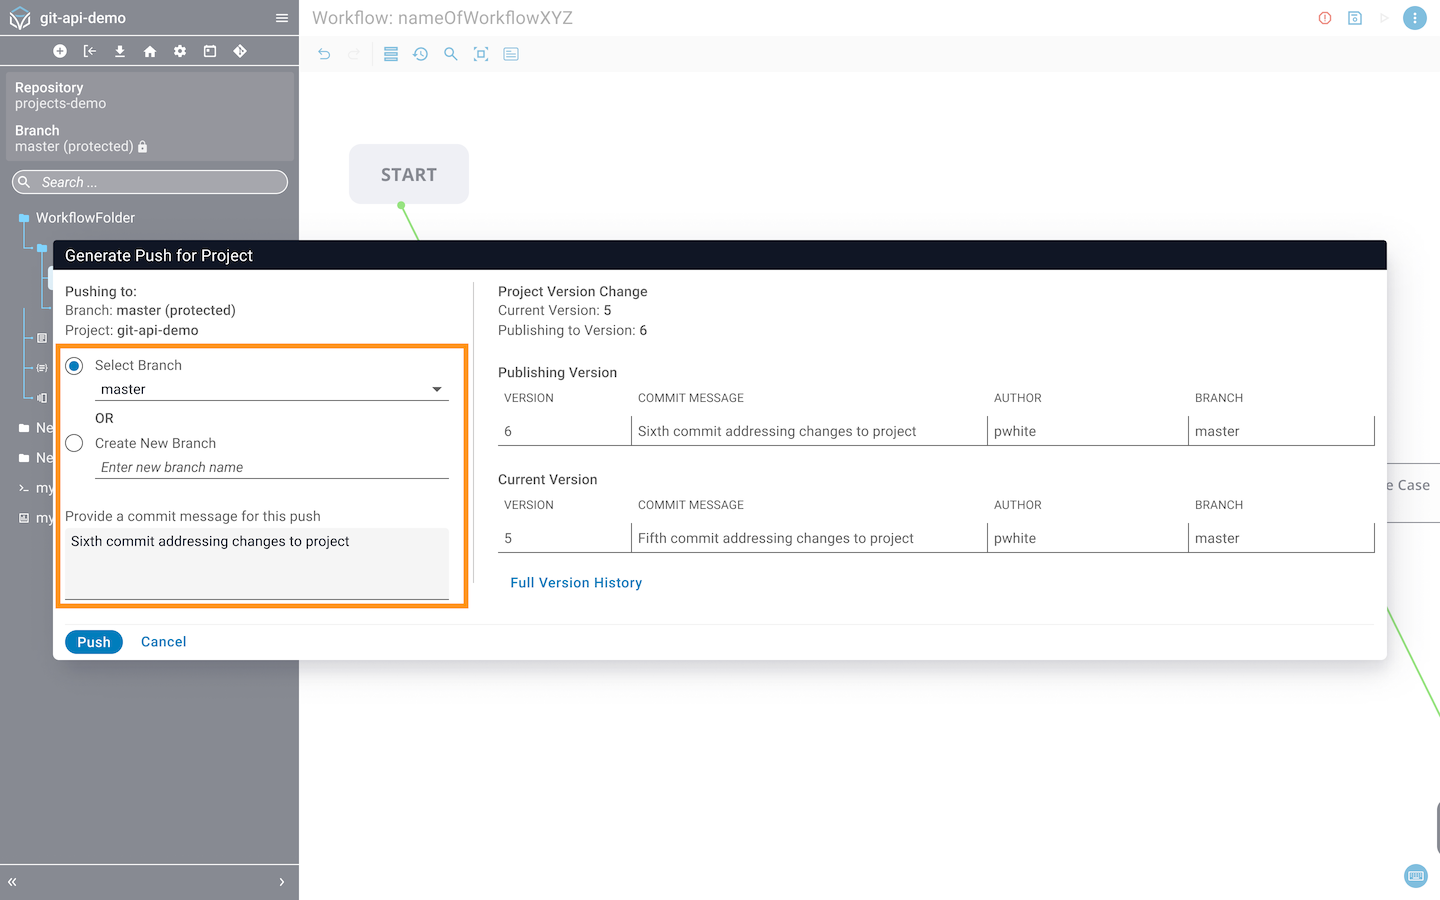The width and height of the screenshot is (1440, 900).
Task: Open settings gear in sidebar toolbar
Action: 180,51
